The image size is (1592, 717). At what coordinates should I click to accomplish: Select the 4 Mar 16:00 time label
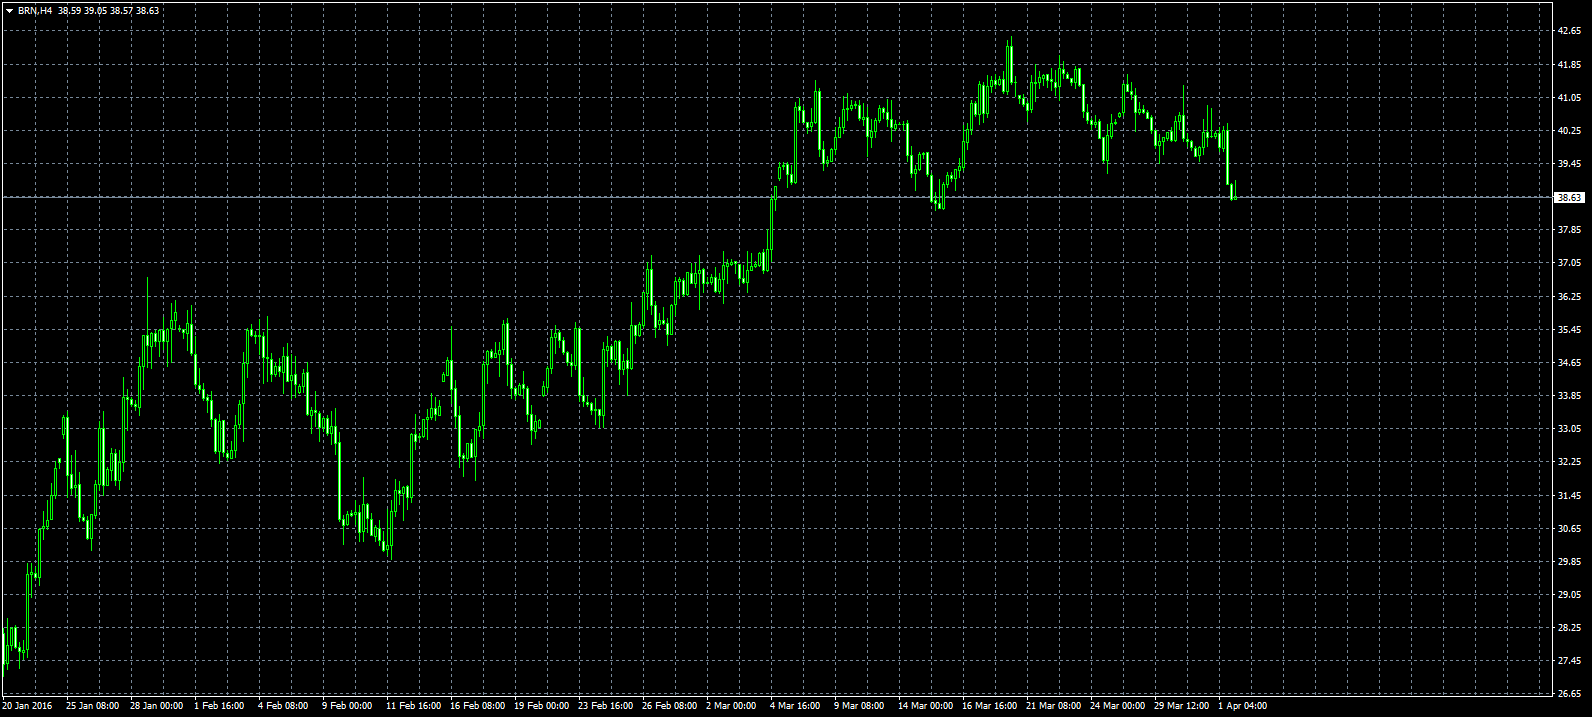coord(795,706)
